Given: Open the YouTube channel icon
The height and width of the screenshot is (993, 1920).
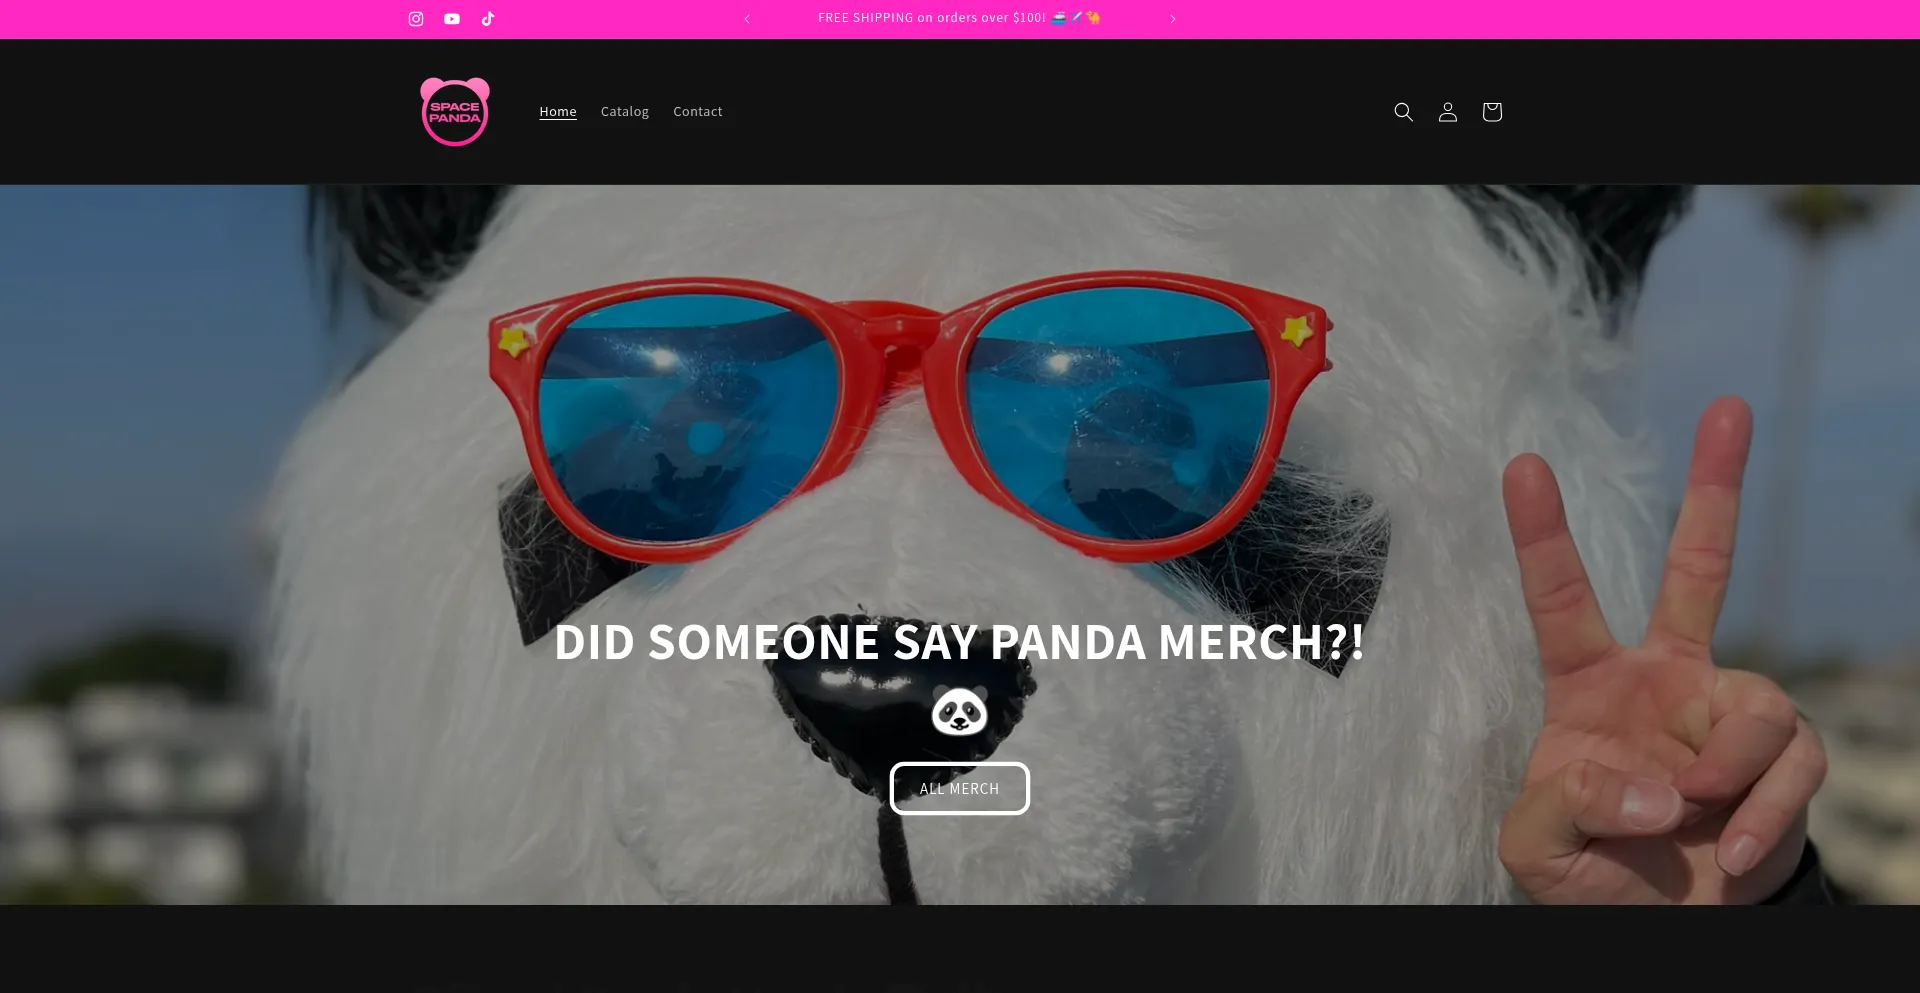Looking at the screenshot, I should (x=452, y=19).
